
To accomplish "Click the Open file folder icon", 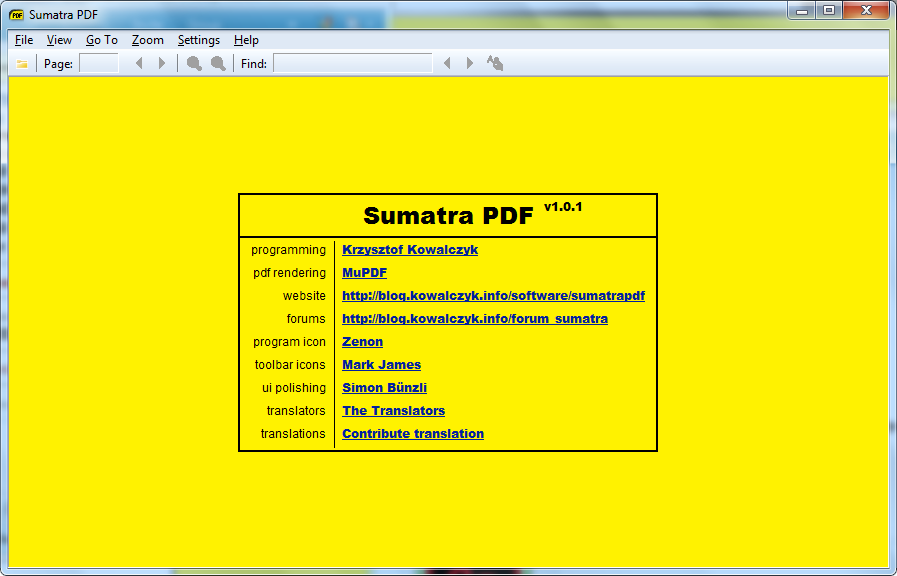I will 22,63.
